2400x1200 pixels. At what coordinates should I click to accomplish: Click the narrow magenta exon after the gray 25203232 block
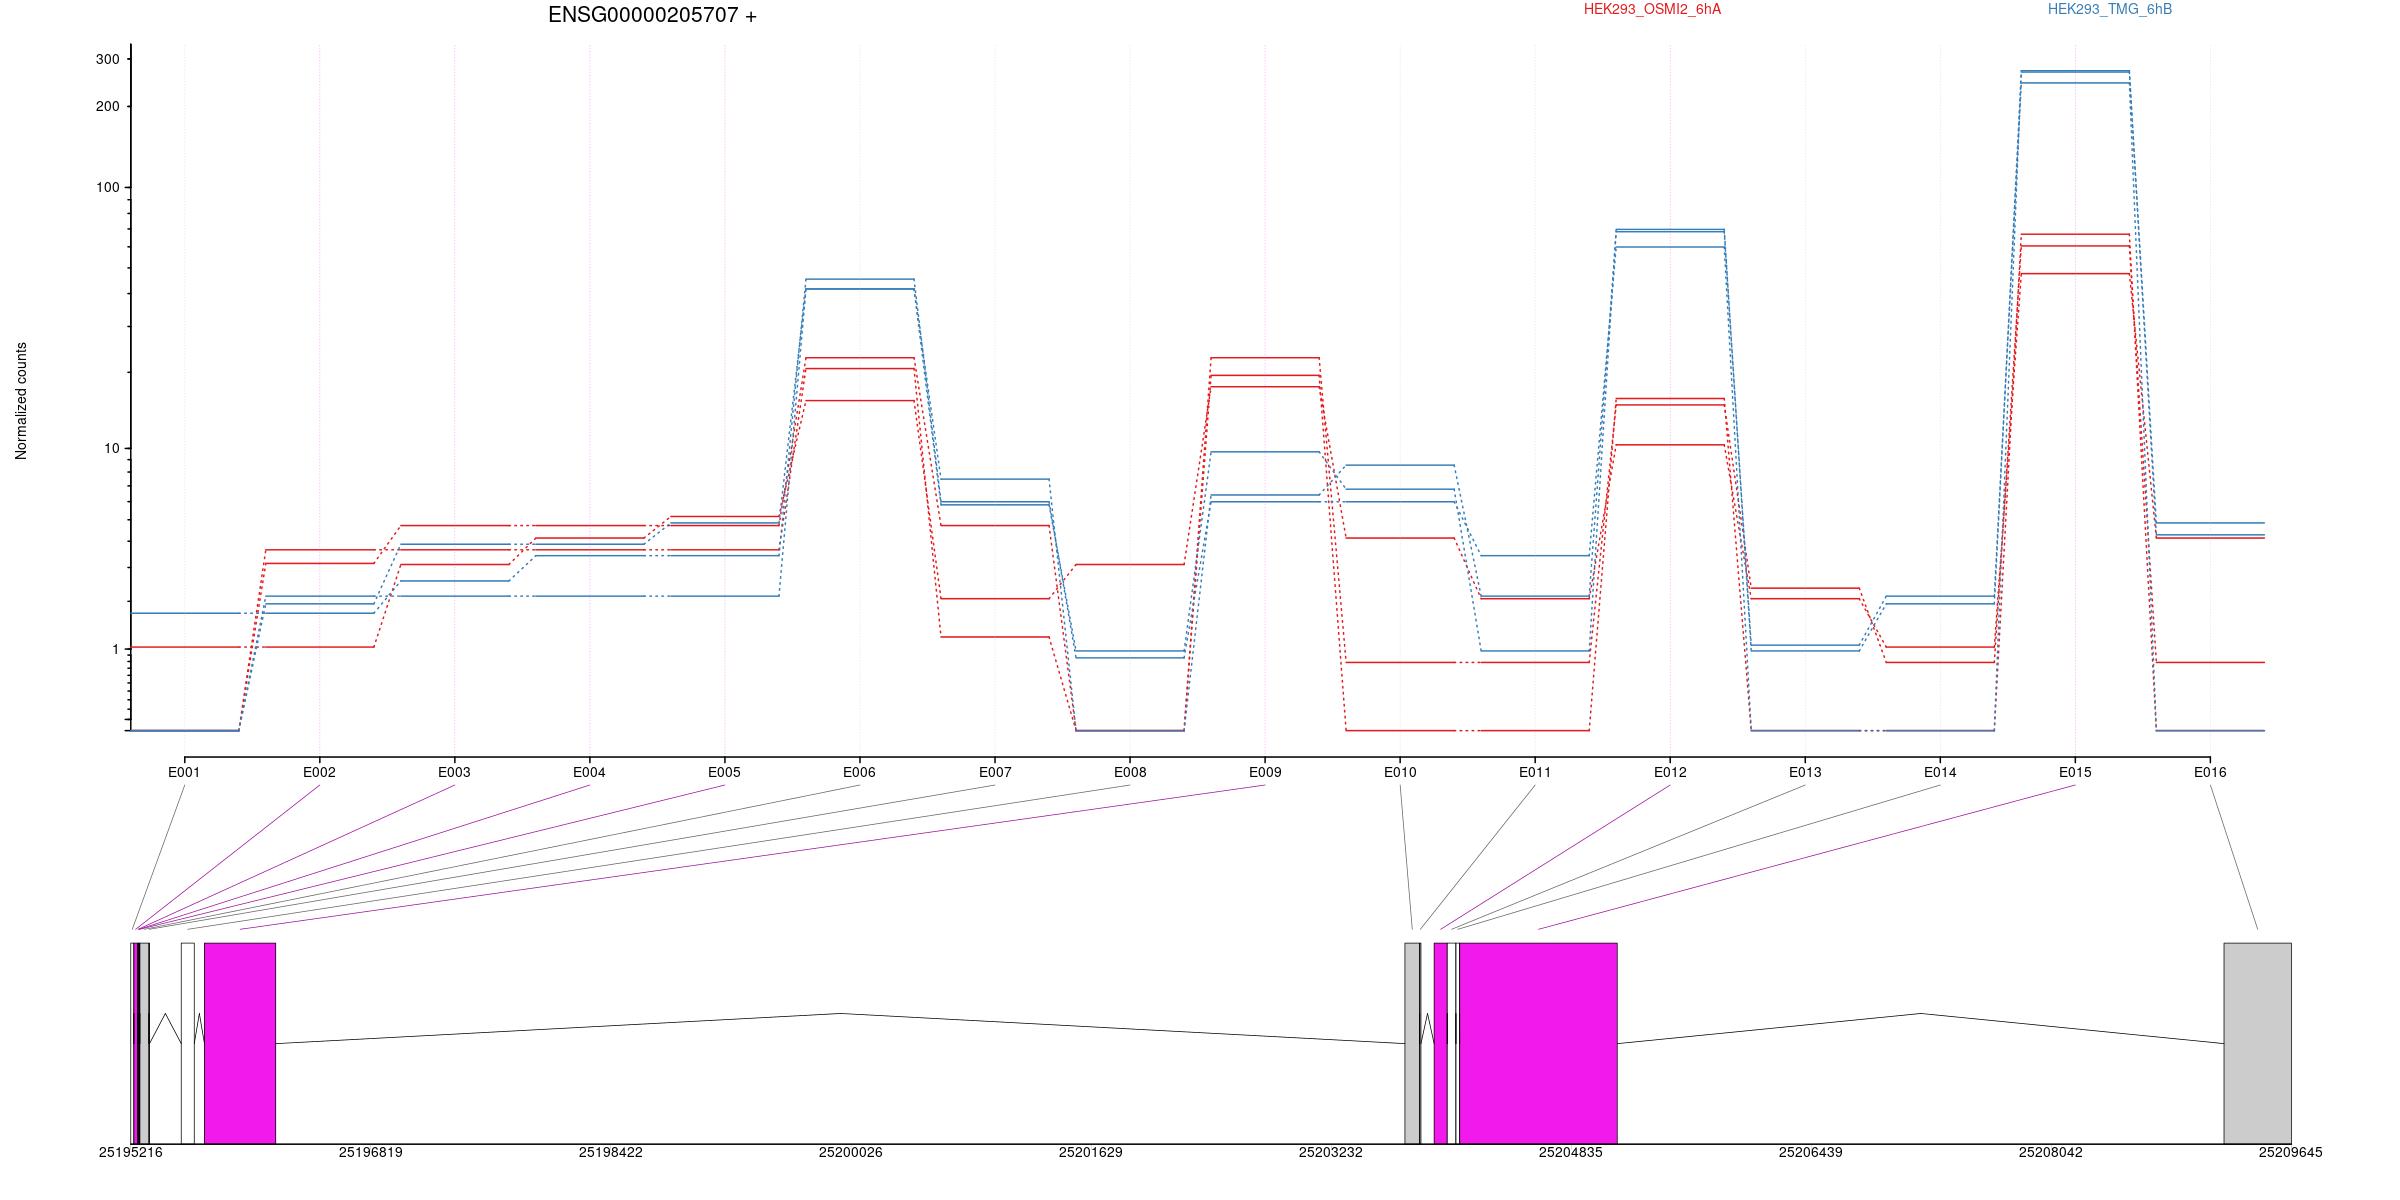point(1440,1043)
